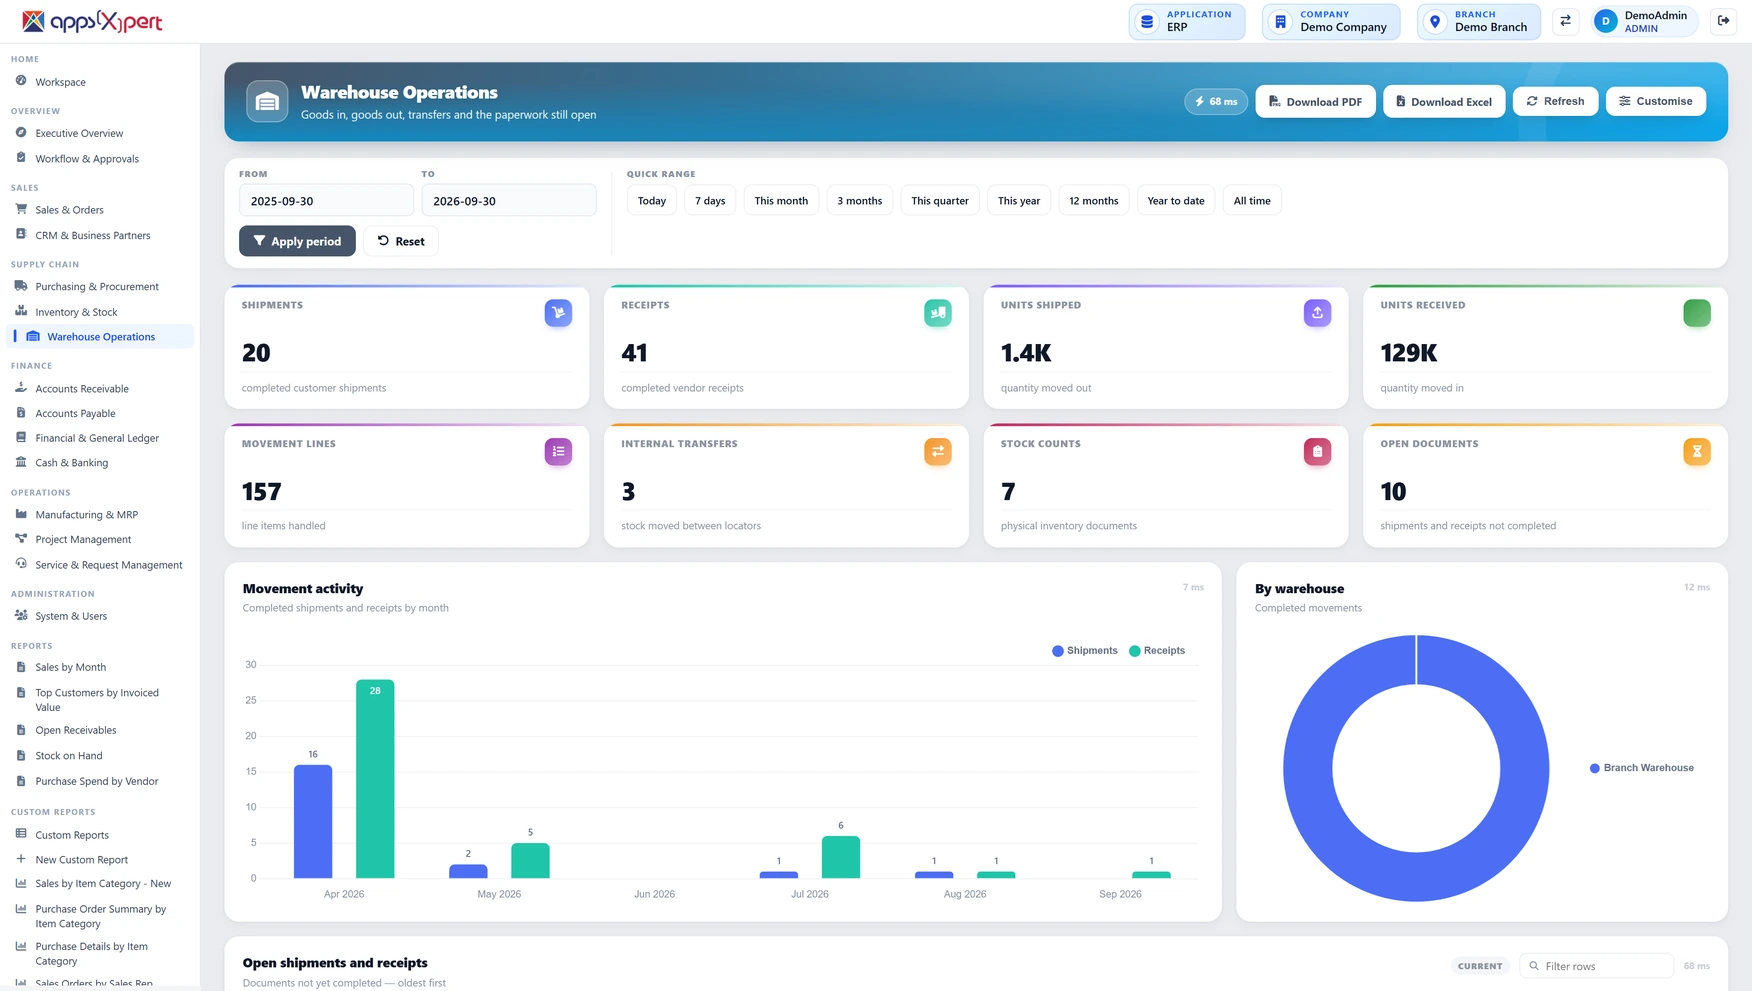Click the logout icon in top bar
1752x991 pixels.
(1723, 21)
